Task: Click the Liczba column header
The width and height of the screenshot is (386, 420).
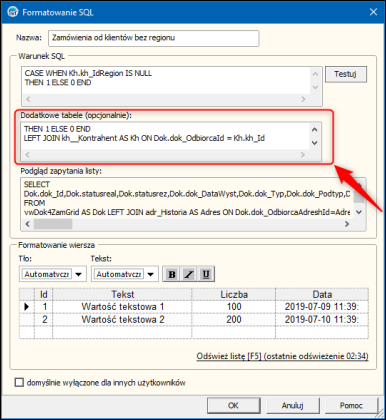Action: [x=234, y=295]
